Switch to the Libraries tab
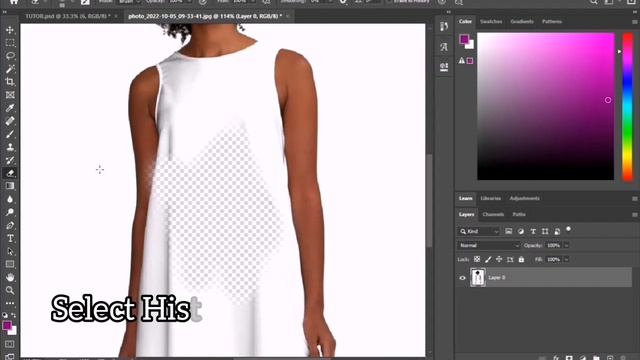Image resolution: width=640 pixels, height=360 pixels. click(491, 198)
